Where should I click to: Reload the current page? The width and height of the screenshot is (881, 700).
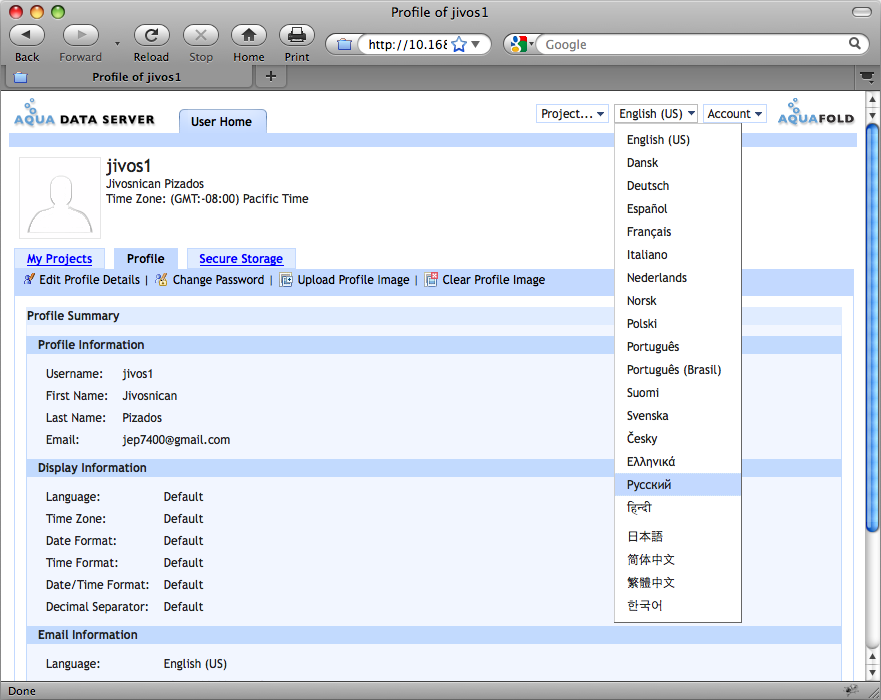(x=151, y=35)
